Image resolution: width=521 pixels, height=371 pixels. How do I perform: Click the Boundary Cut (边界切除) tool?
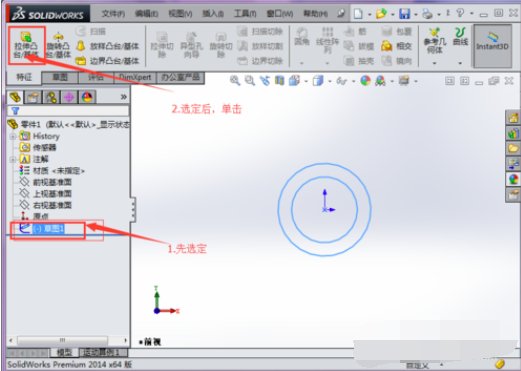pos(260,61)
